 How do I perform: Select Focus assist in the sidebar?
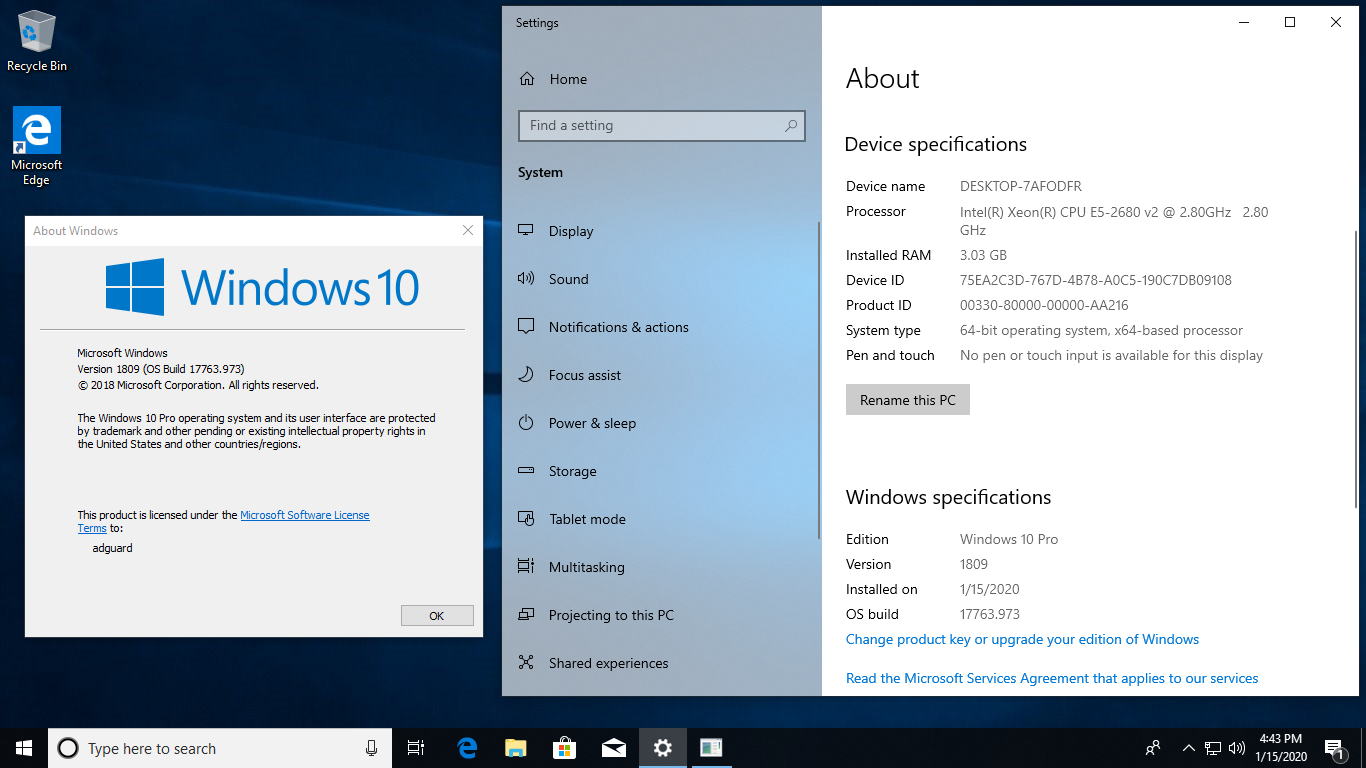pyautogui.click(x=585, y=375)
